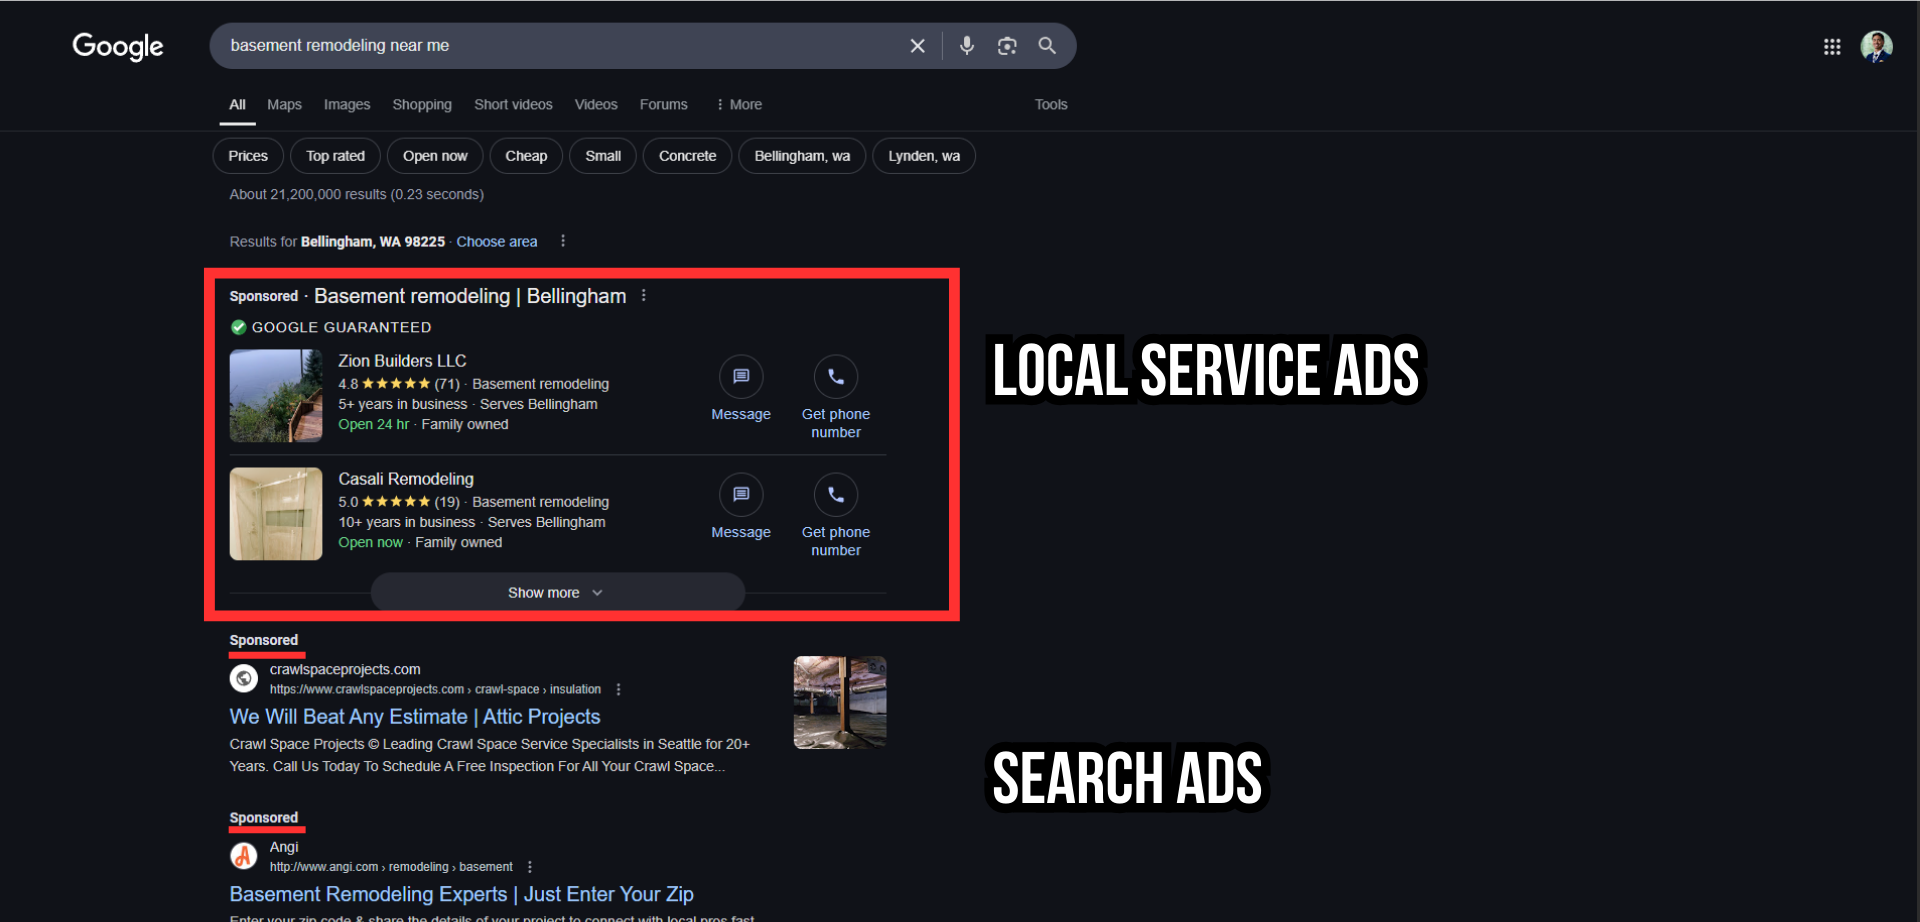This screenshot has height=922, width=1920.
Task: Click the angi.com remodeling basement URL
Action: coord(391,867)
